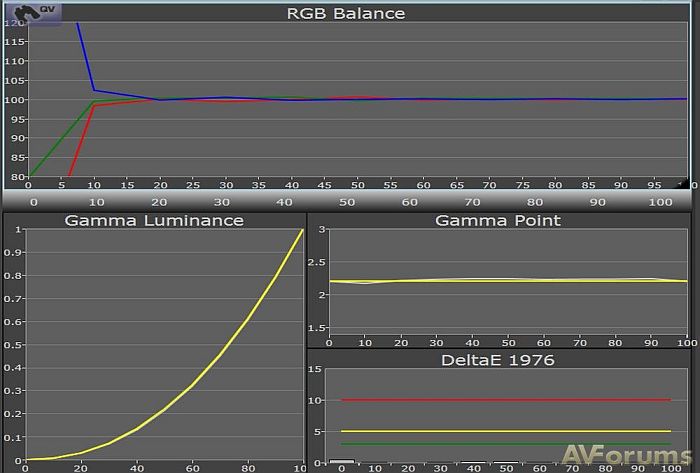Screen dimensions: 700x473
Task: Open the Gamma Point panel heading
Action: click(498, 220)
